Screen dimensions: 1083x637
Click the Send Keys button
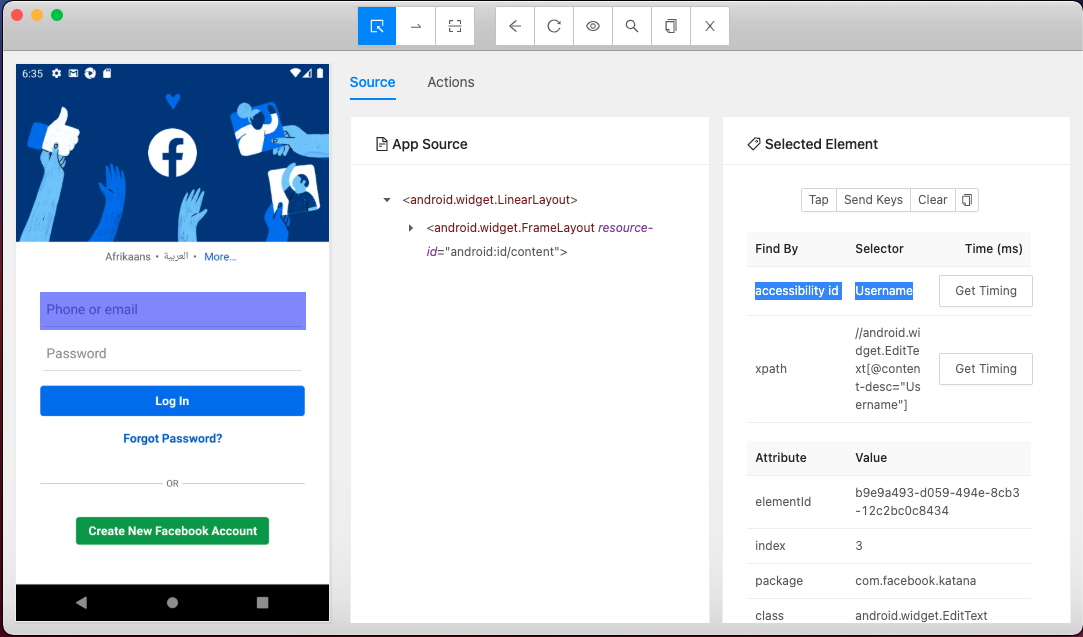coord(873,200)
